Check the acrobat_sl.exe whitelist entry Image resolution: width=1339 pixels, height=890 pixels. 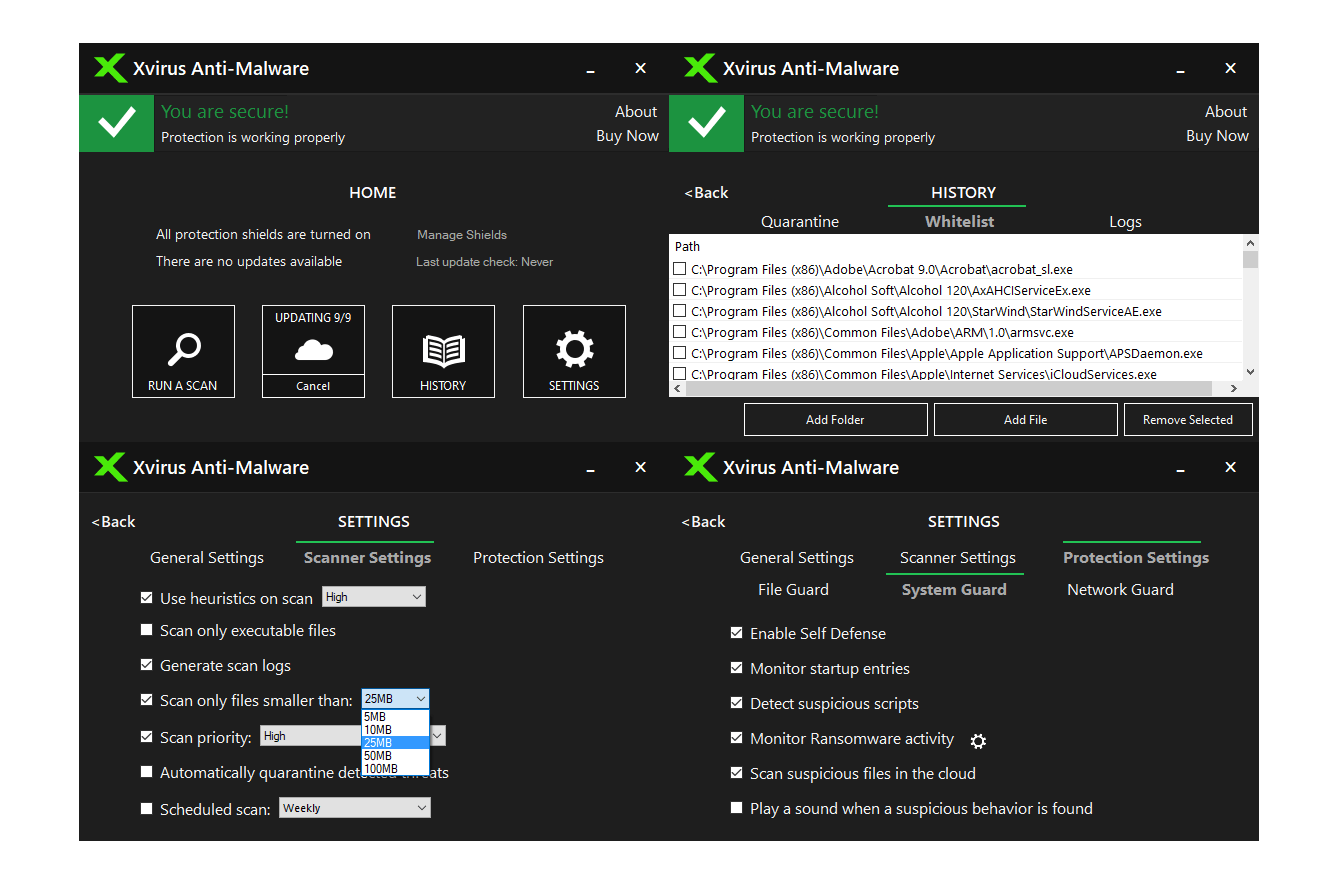(x=680, y=269)
